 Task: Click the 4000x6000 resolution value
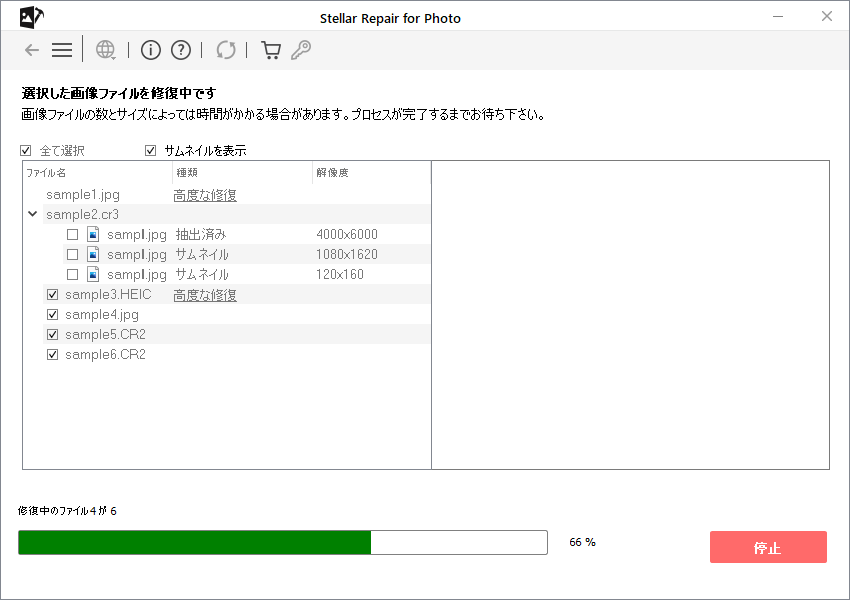[347, 234]
